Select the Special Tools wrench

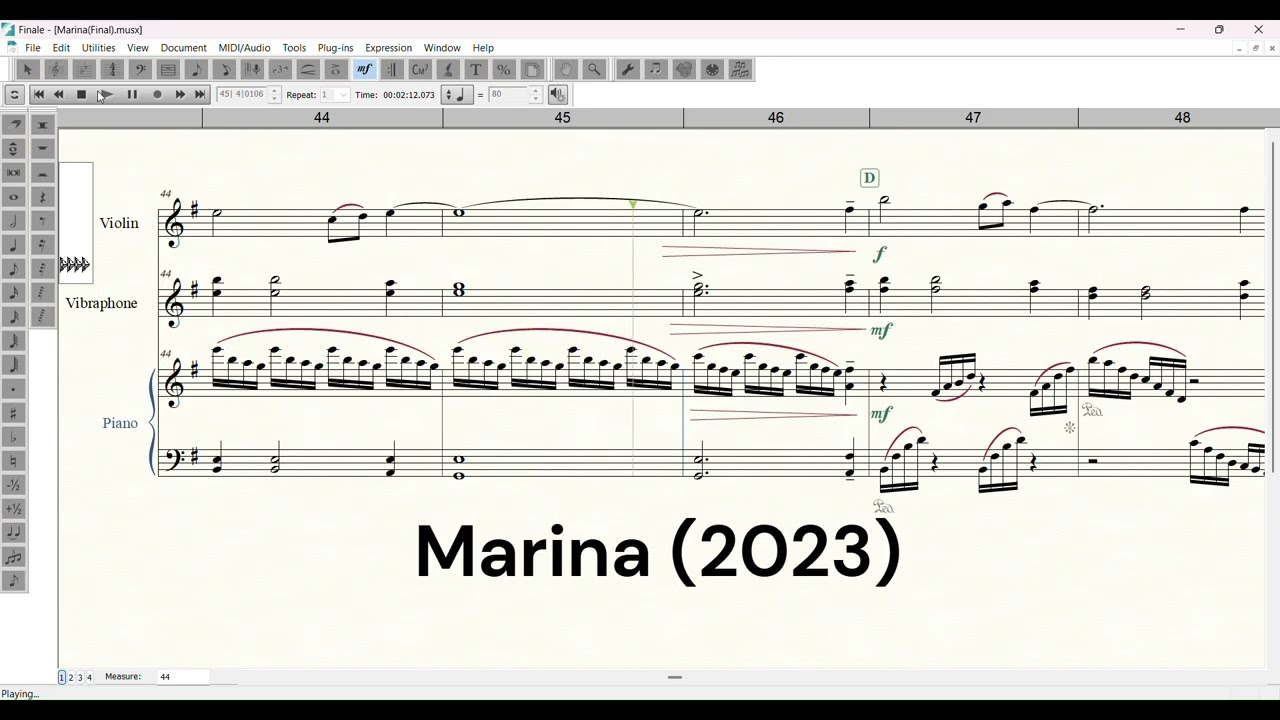[x=628, y=69]
